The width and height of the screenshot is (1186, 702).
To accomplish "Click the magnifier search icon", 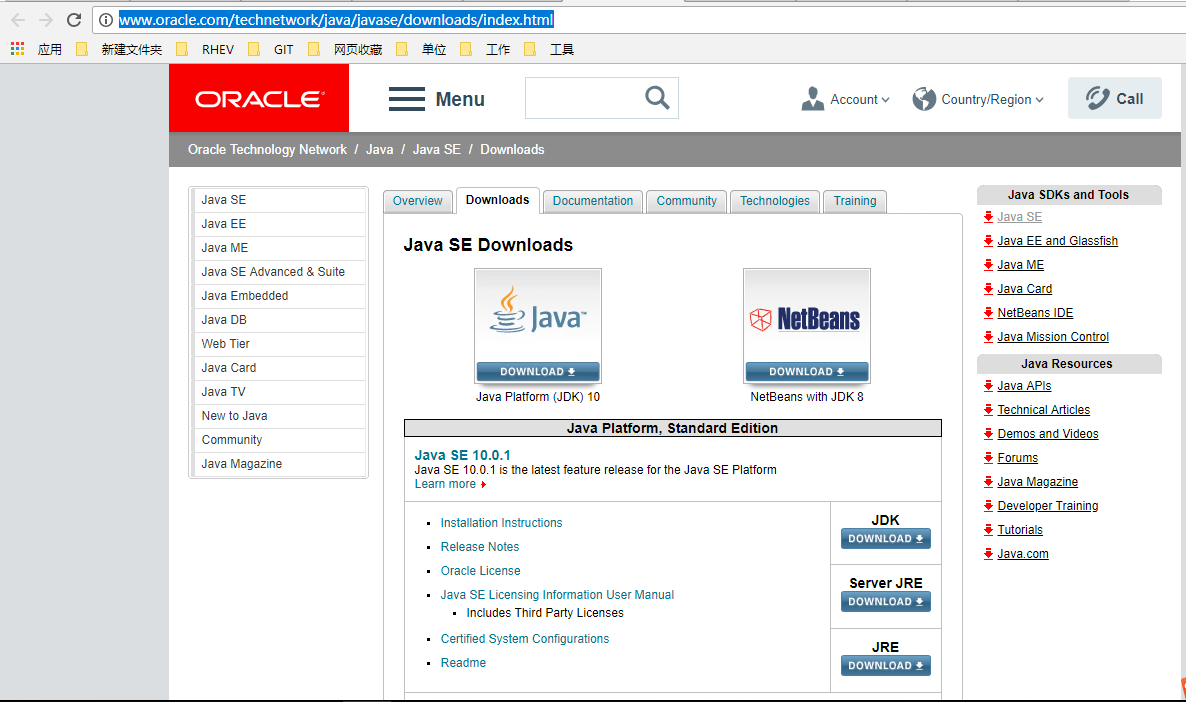I will (x=657, y=98).
